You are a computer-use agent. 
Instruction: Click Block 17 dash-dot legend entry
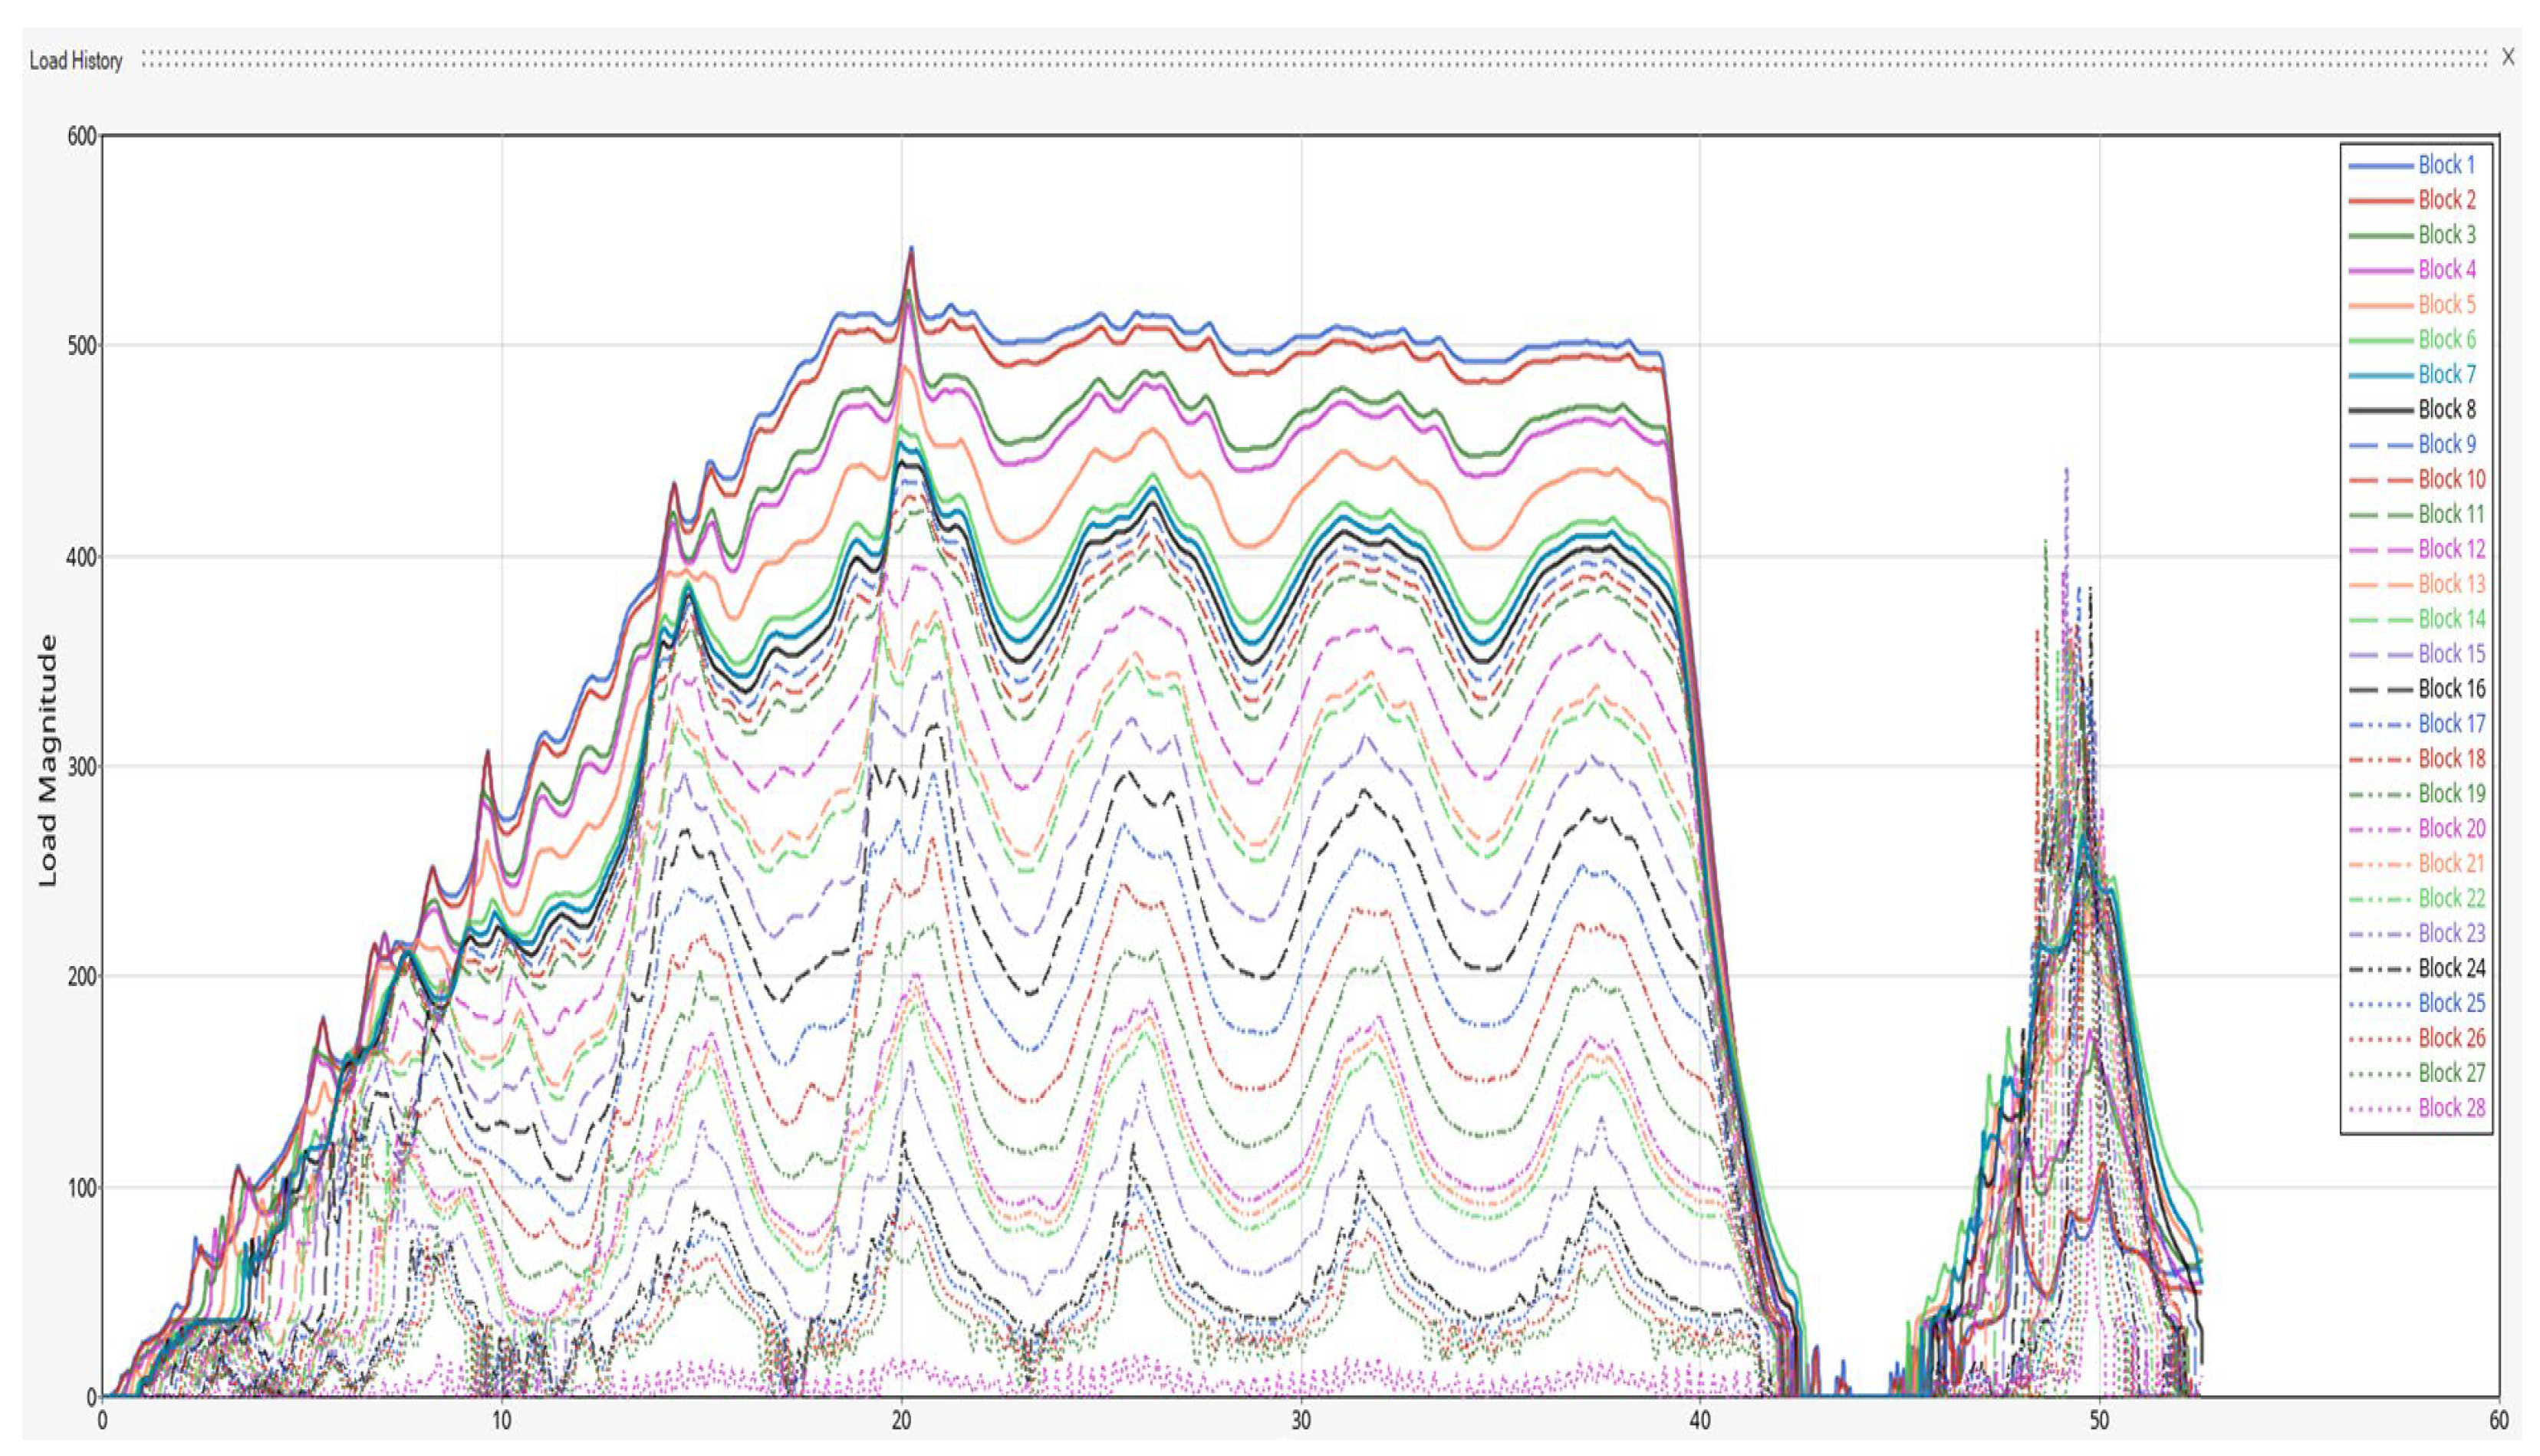pyautogui.click(x=2451, y=724)
